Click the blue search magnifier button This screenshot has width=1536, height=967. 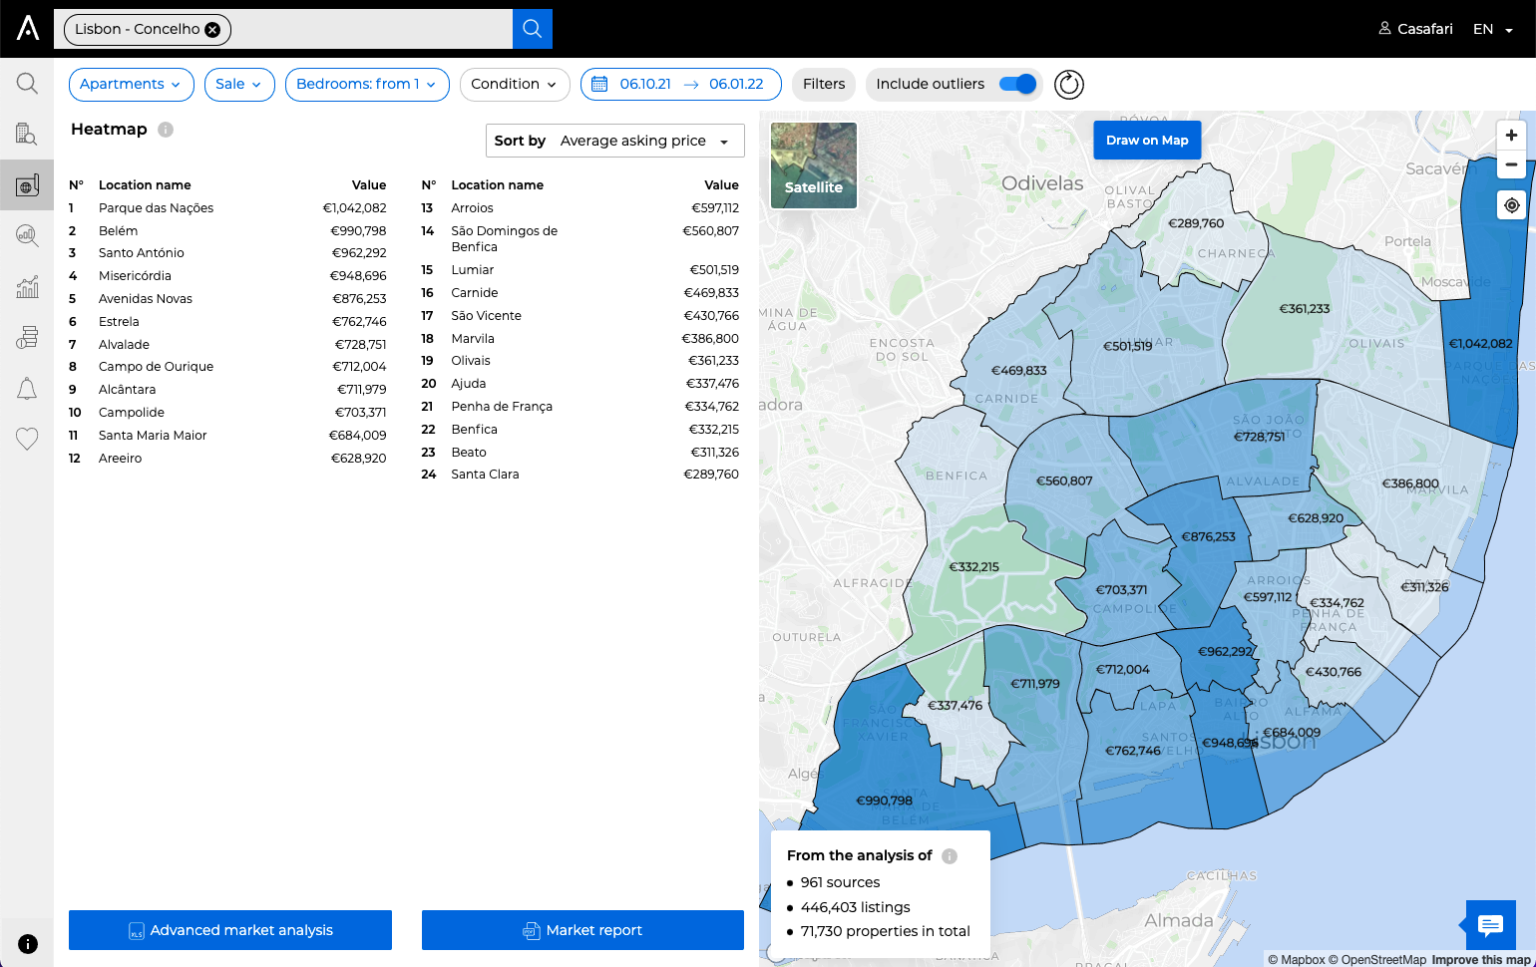532,29
